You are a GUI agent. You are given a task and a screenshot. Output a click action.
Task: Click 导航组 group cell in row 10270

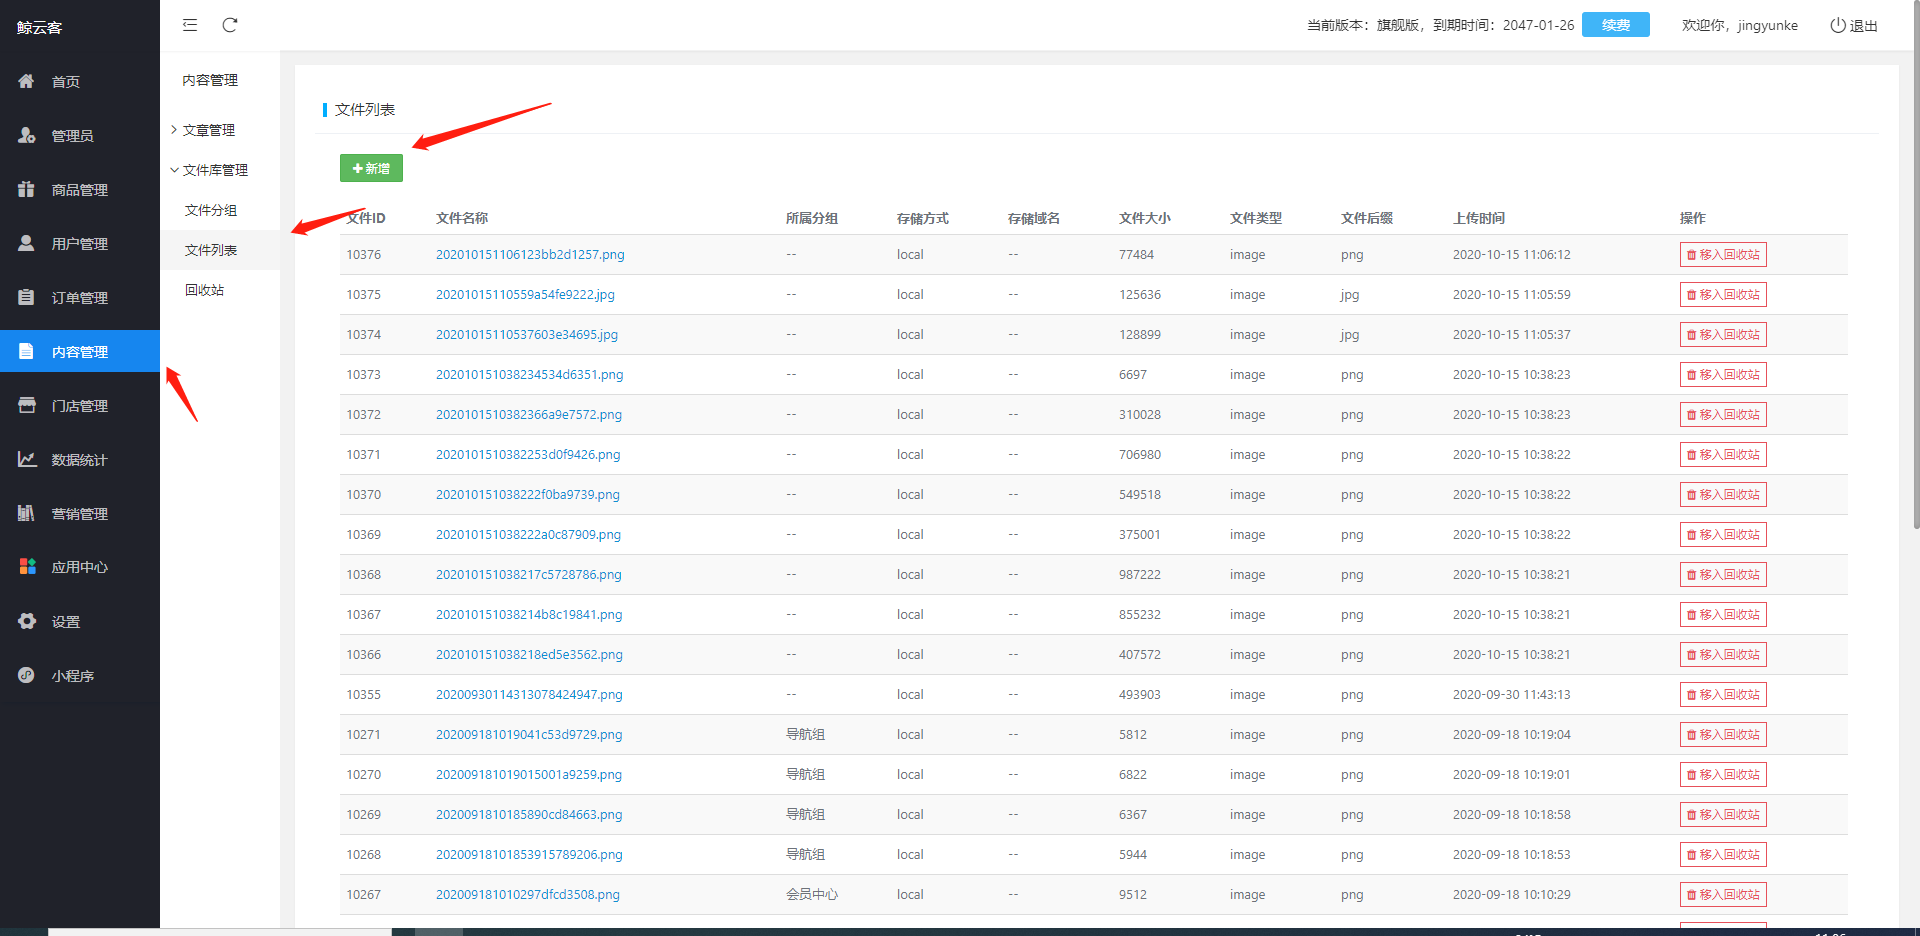(x=805, y=775)
